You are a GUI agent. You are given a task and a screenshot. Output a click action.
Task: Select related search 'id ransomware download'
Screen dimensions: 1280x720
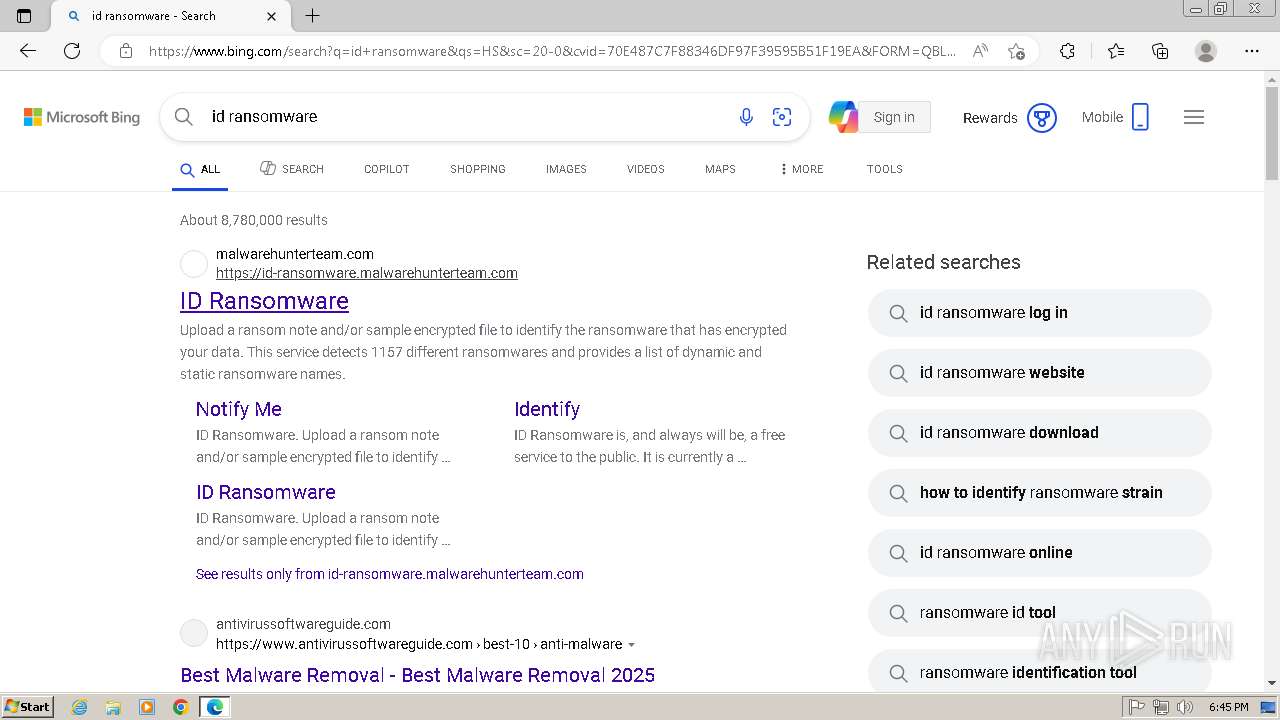pyautogui.click(x=1039, y=433)
